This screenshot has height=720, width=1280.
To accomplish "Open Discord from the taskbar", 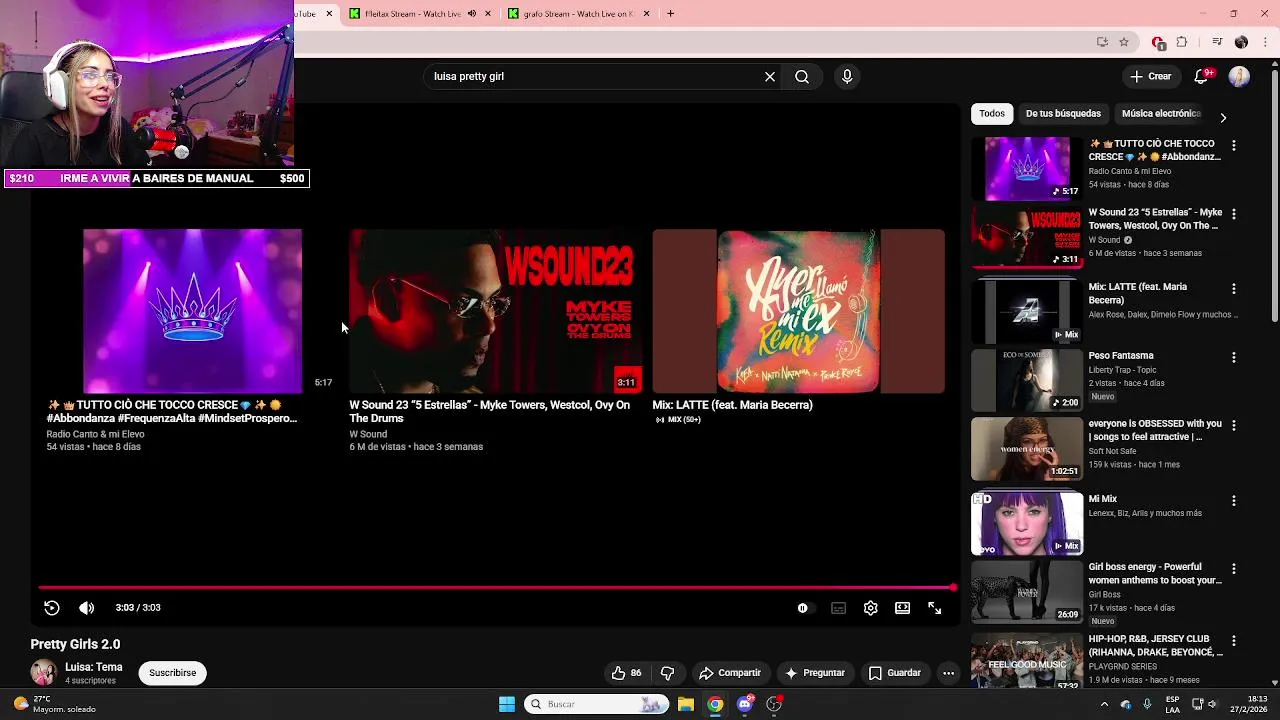I will point(745,704).
